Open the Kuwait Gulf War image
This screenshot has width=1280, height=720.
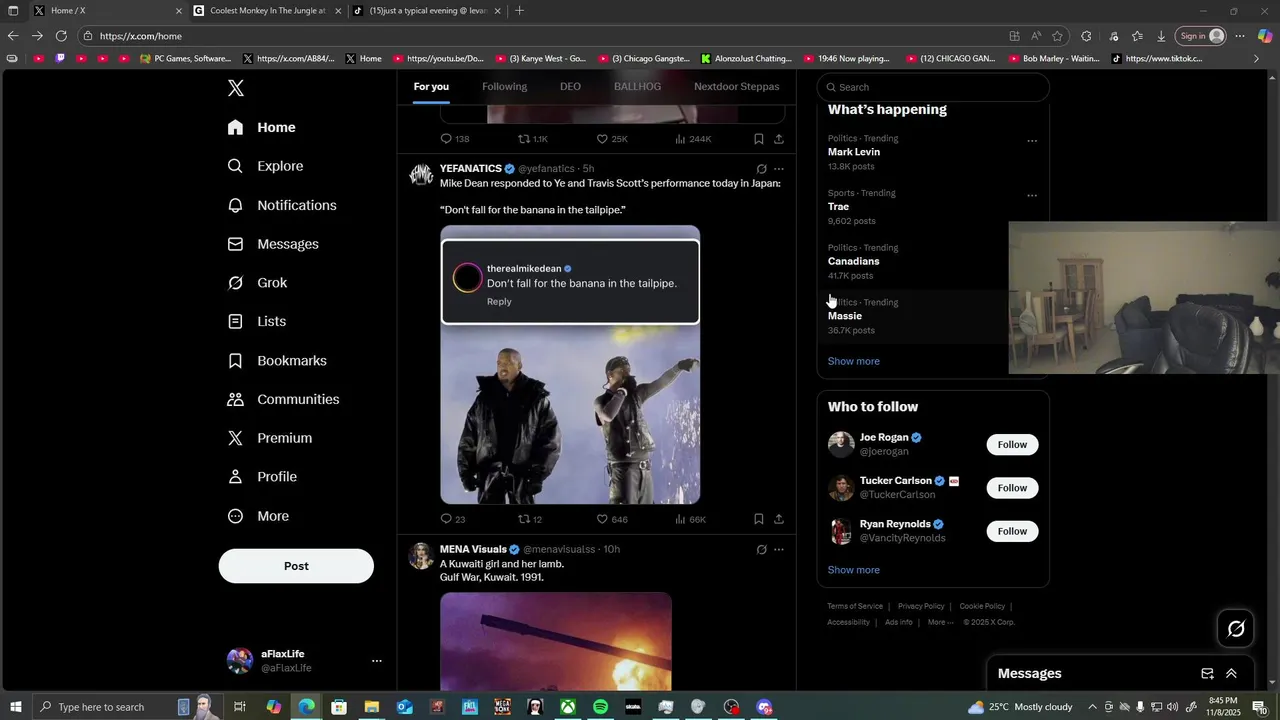(x=556, y=641)
